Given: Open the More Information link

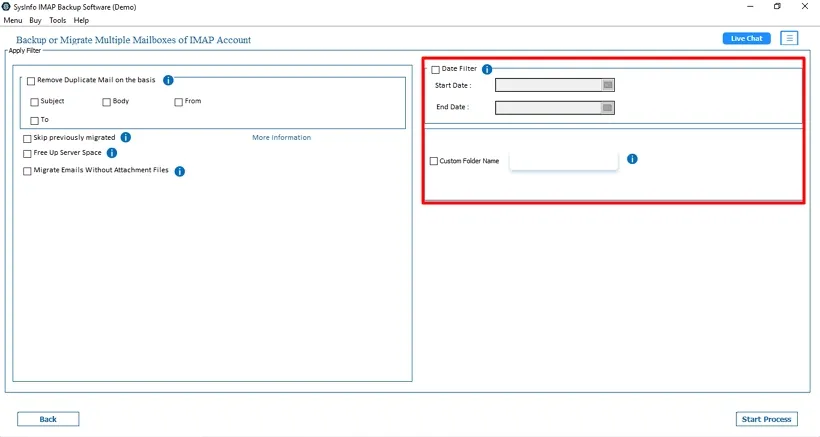Looking at the screenshot, I should [281, 137].
